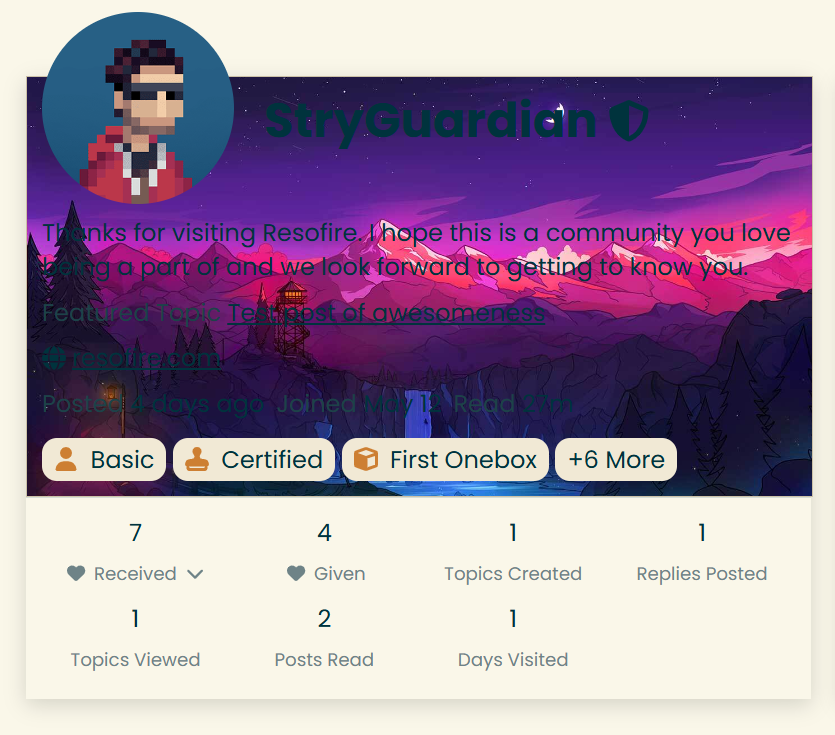Click the person icon on Basic badge
Screen dimensions: 835x735
[66, 460]
